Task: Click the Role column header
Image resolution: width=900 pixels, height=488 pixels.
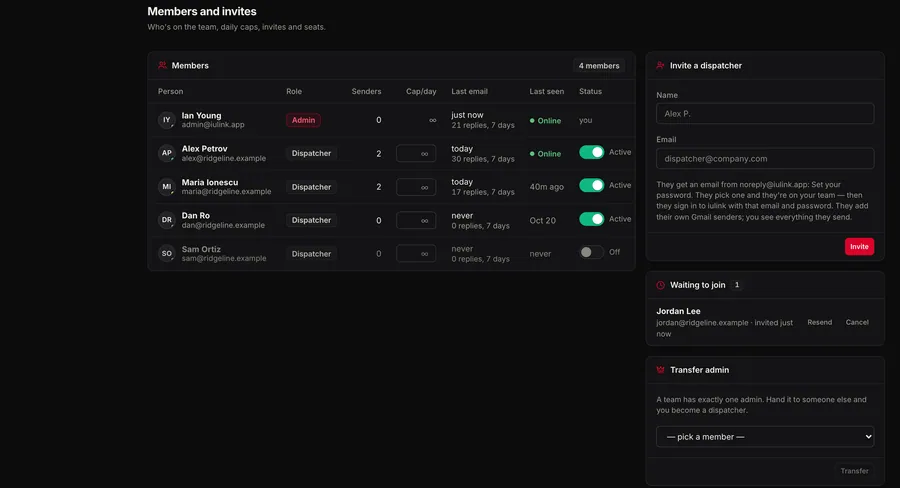Action: point(294,91)
